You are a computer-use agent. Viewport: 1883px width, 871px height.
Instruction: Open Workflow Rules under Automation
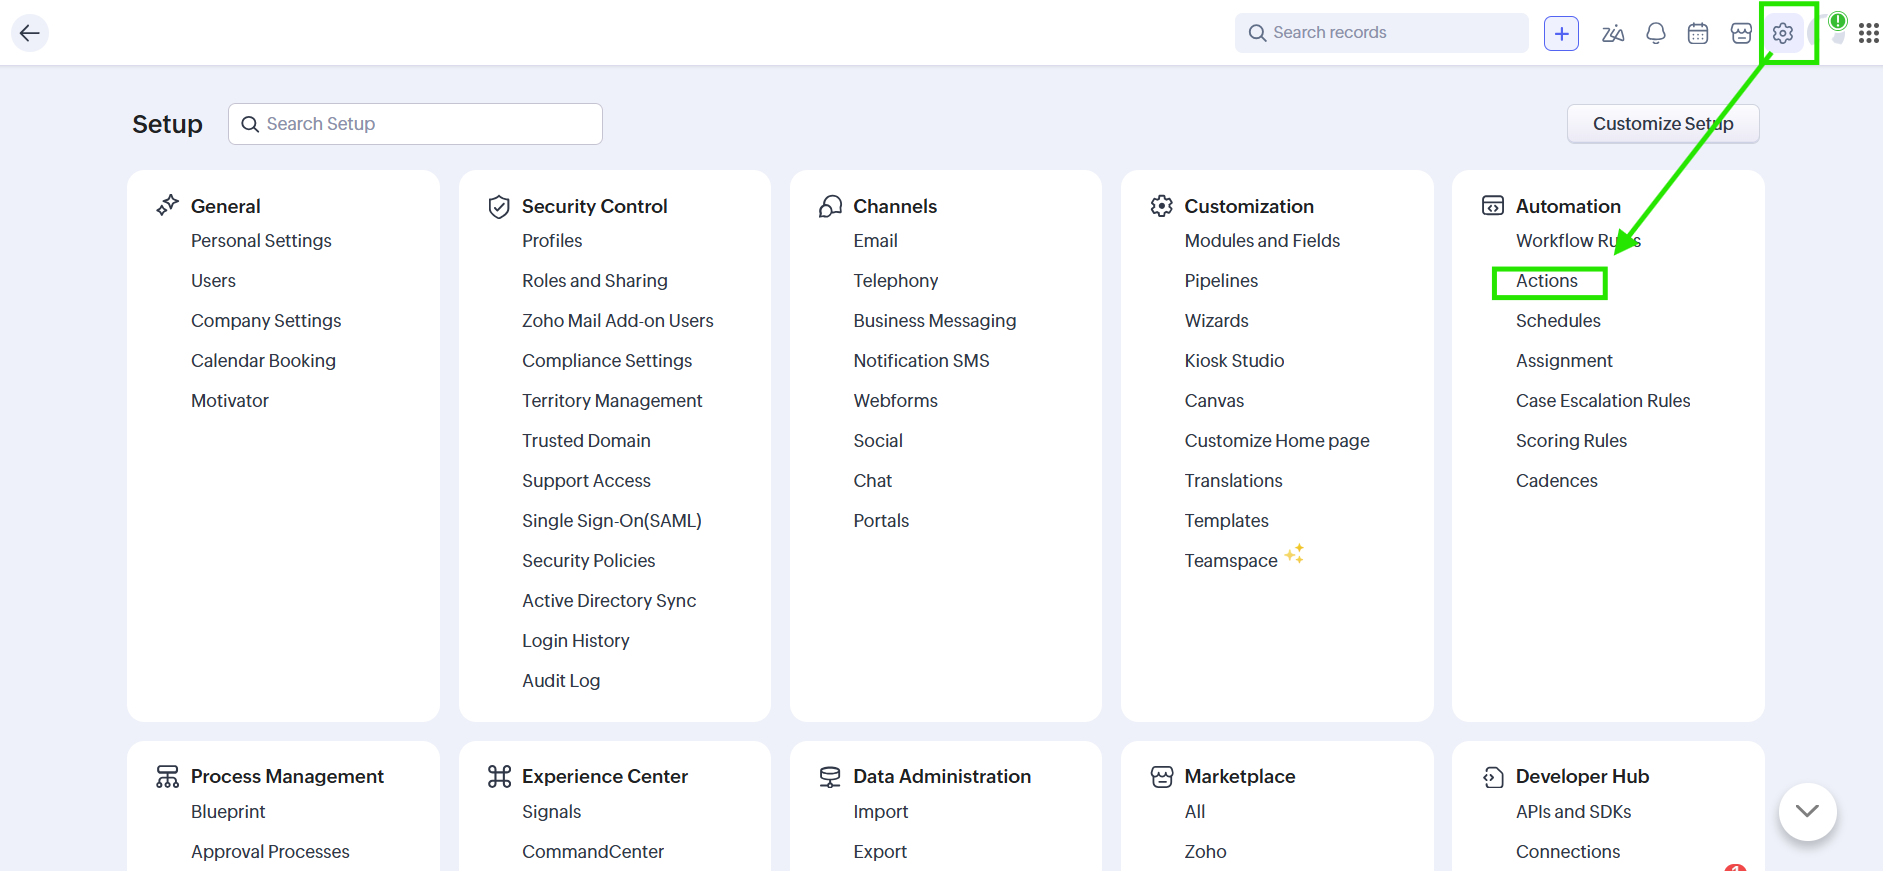click(1577, 241)
